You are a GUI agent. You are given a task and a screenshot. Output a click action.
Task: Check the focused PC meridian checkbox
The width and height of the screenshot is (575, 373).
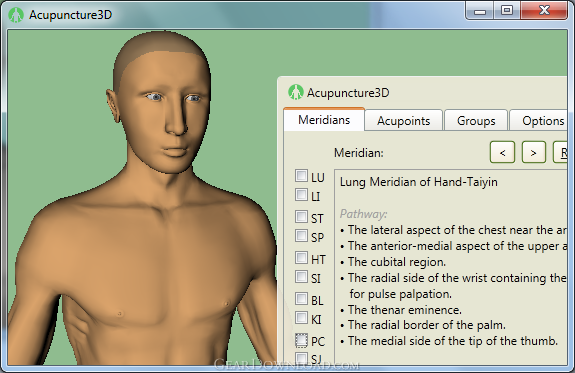[x=301, y=340]
